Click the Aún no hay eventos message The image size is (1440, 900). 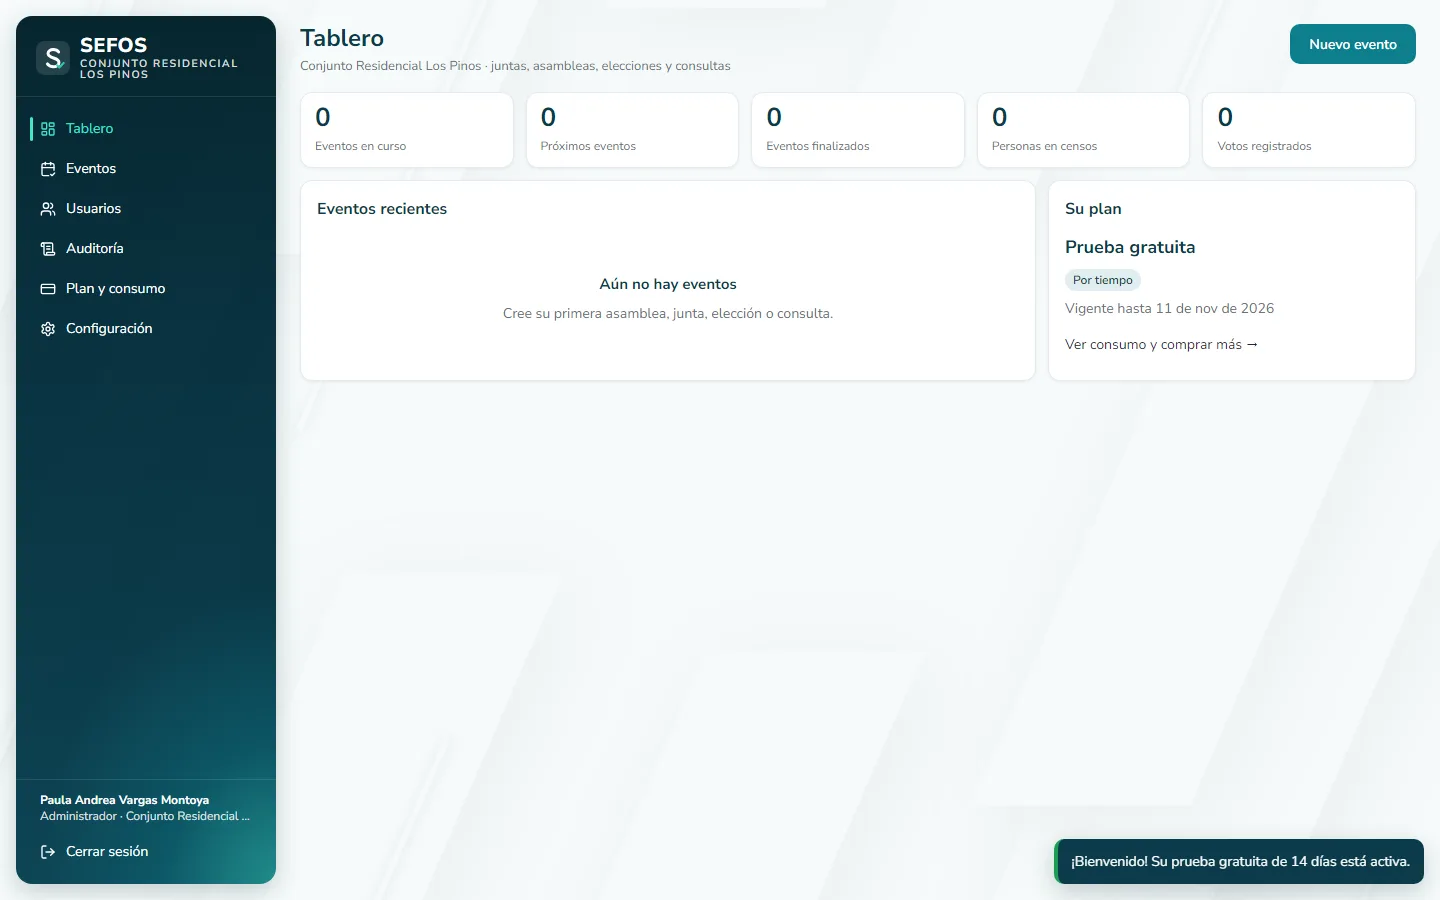point(668,285)
